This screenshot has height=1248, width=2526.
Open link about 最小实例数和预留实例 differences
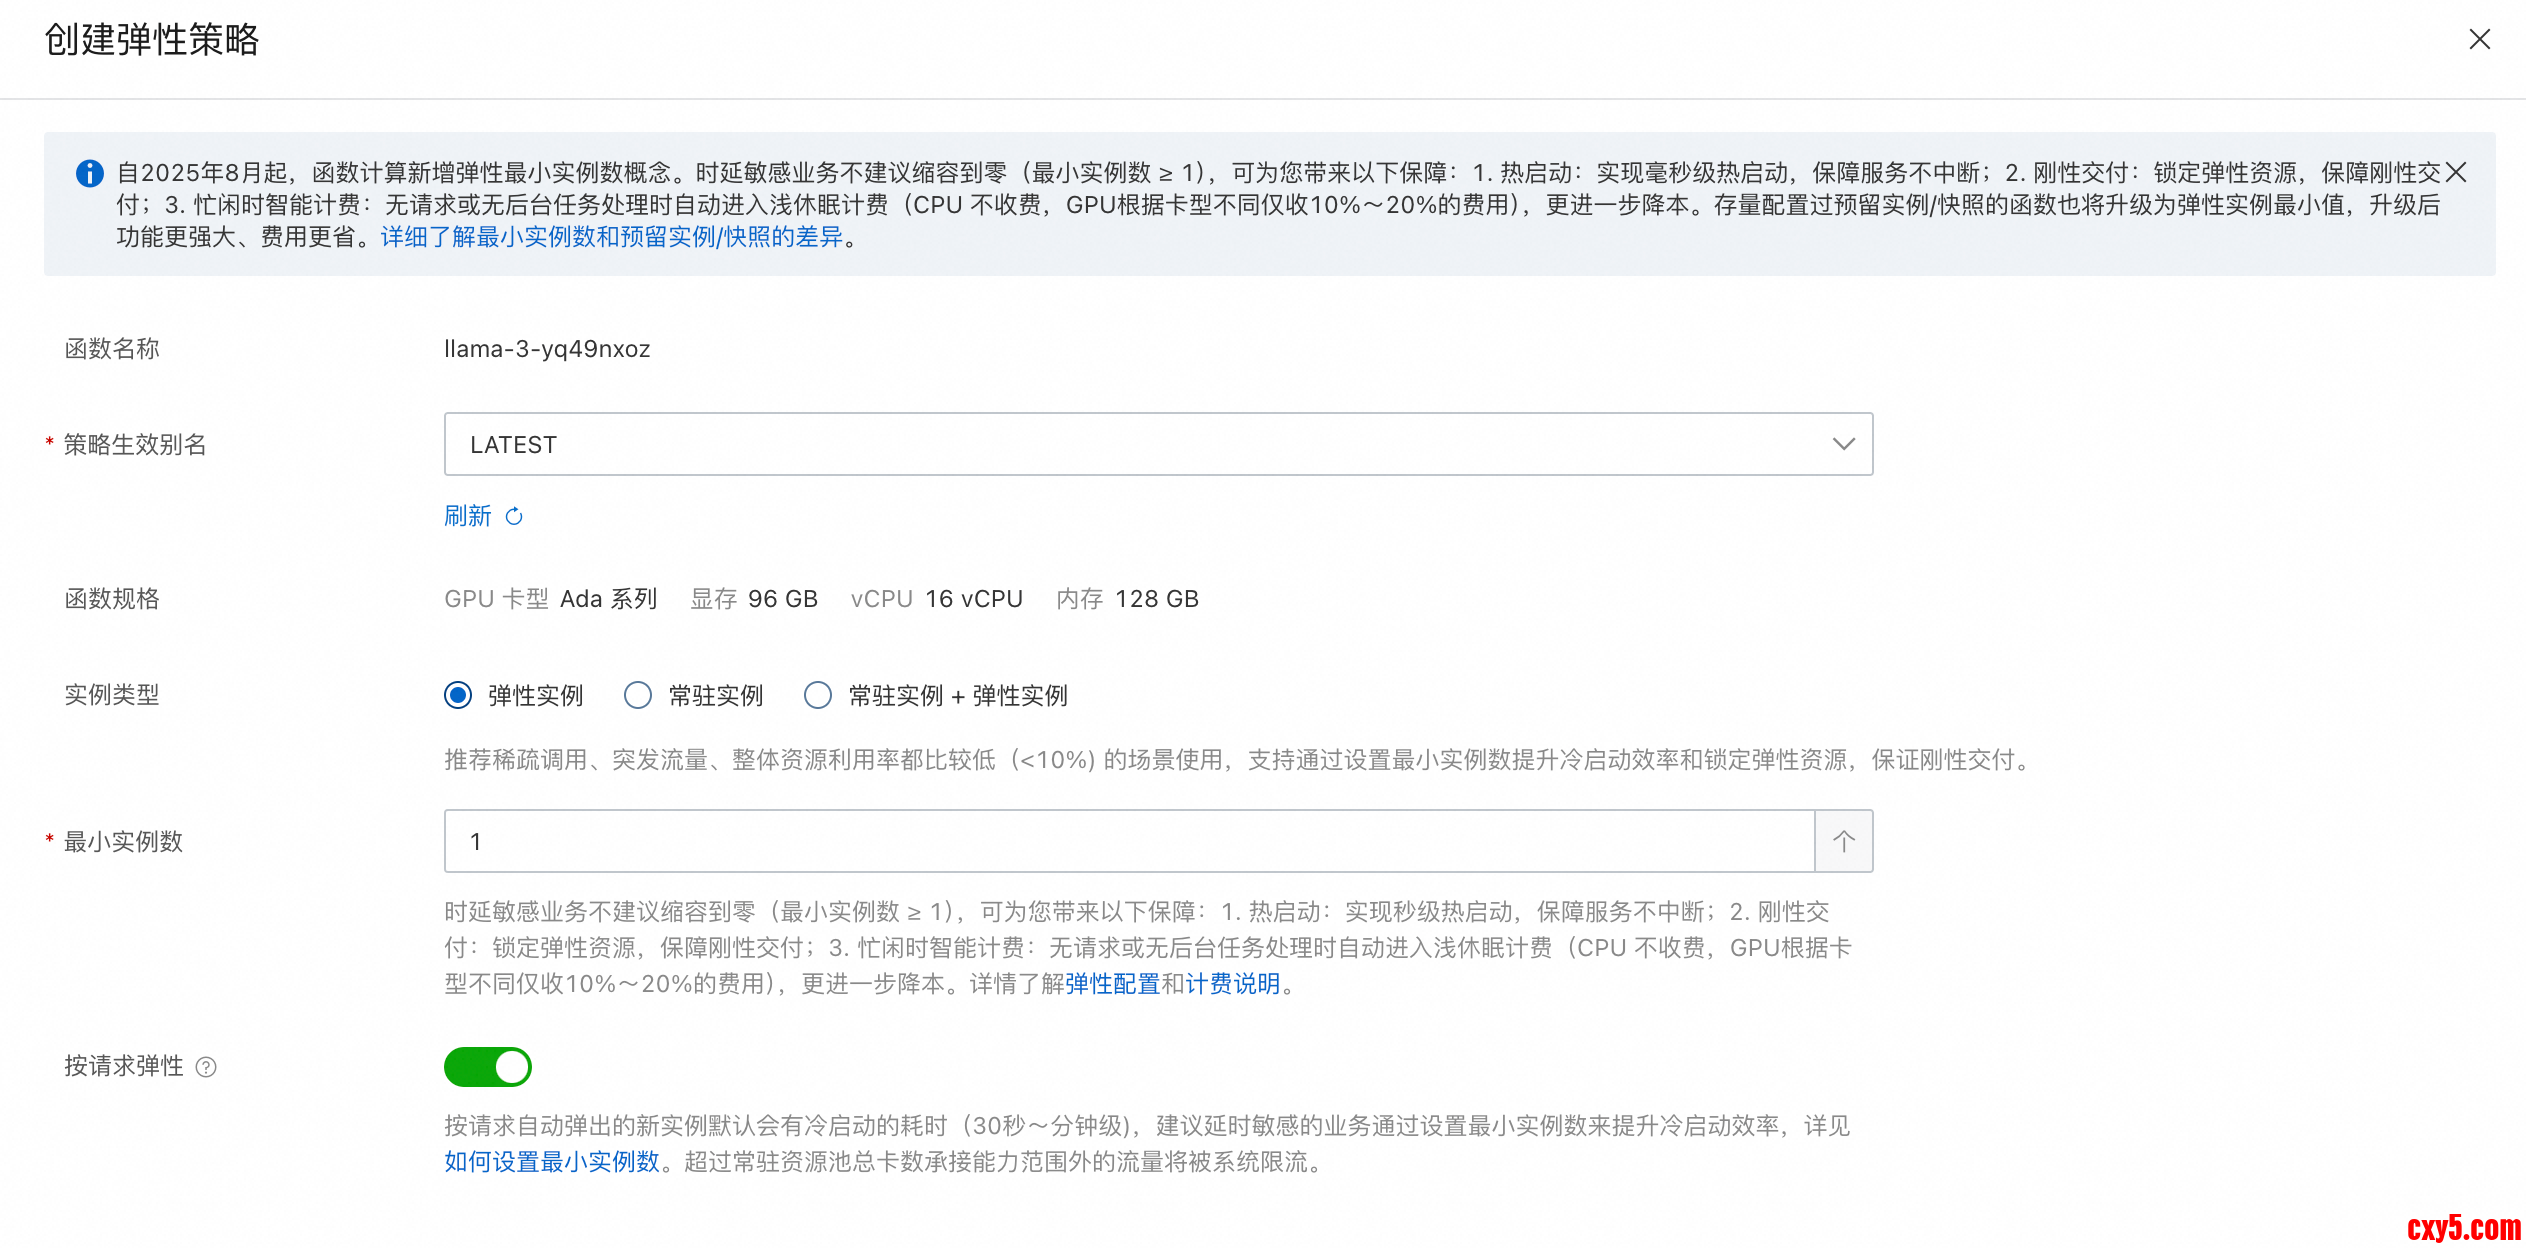612,237
